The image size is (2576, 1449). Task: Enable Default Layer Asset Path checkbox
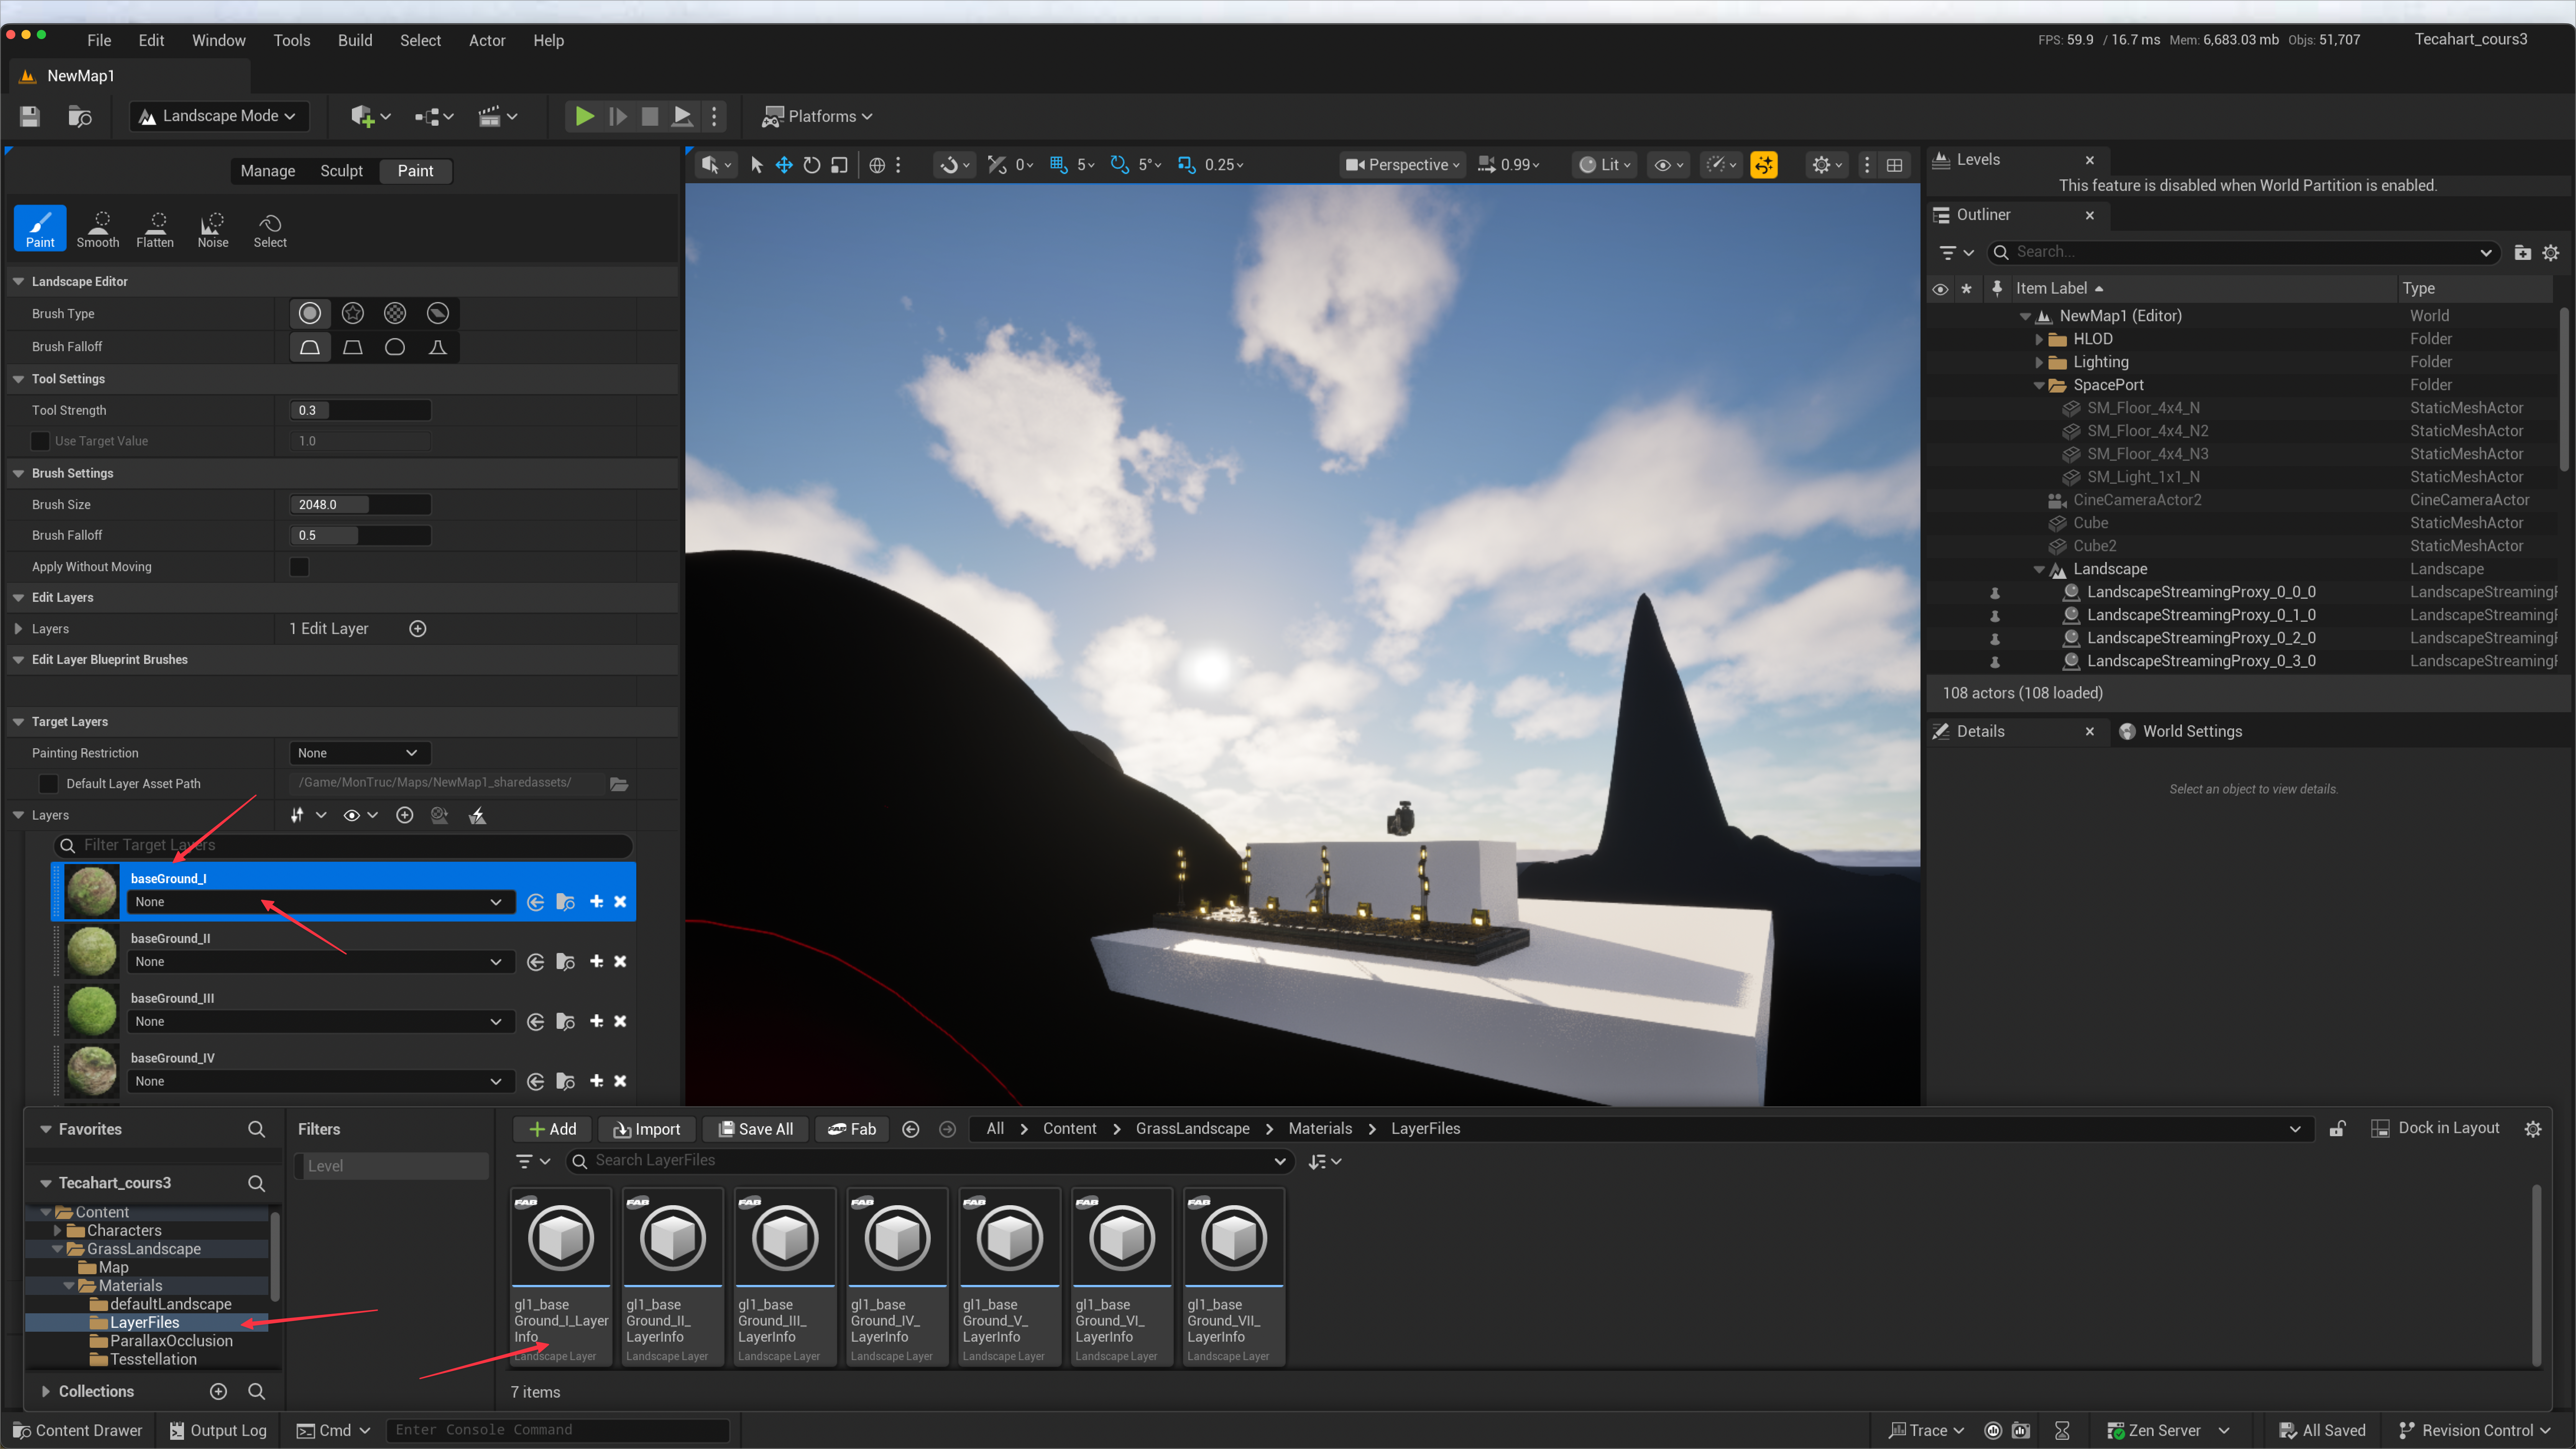[48, 784]
